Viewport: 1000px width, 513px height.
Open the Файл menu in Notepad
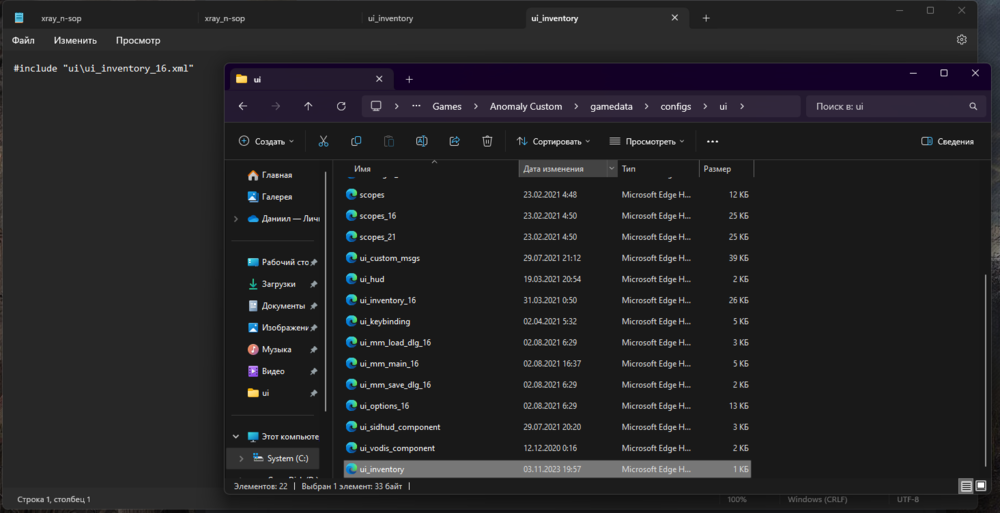(23, 40)
